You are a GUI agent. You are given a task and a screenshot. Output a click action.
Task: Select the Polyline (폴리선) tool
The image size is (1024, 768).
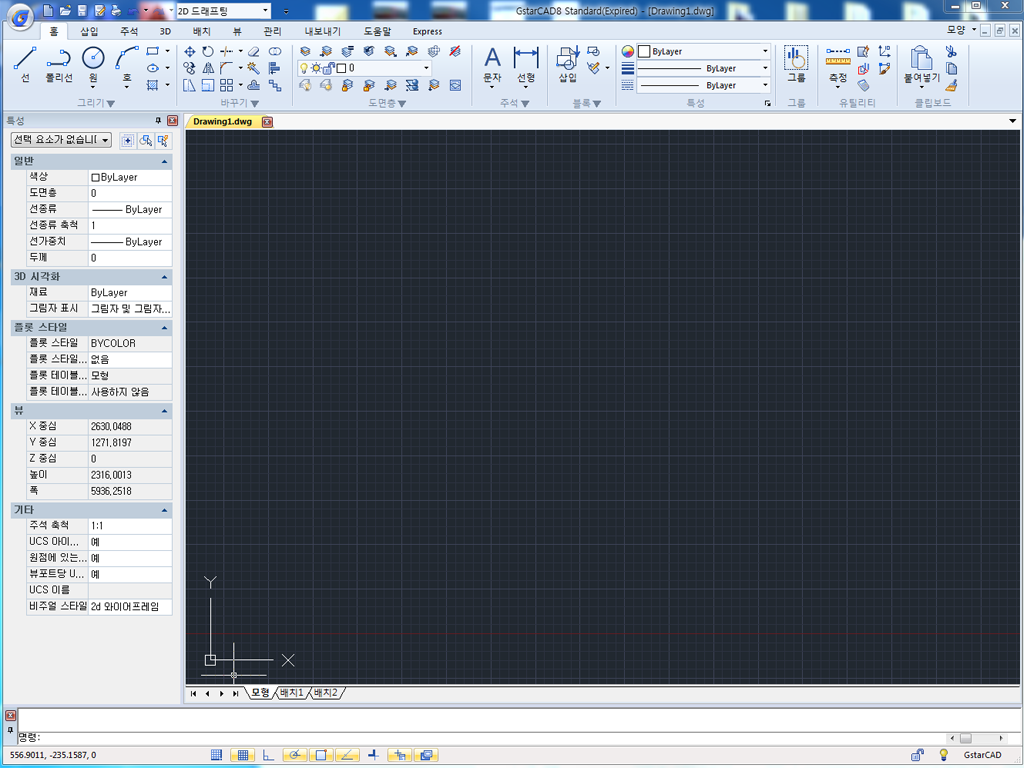[x=59, y=64]
